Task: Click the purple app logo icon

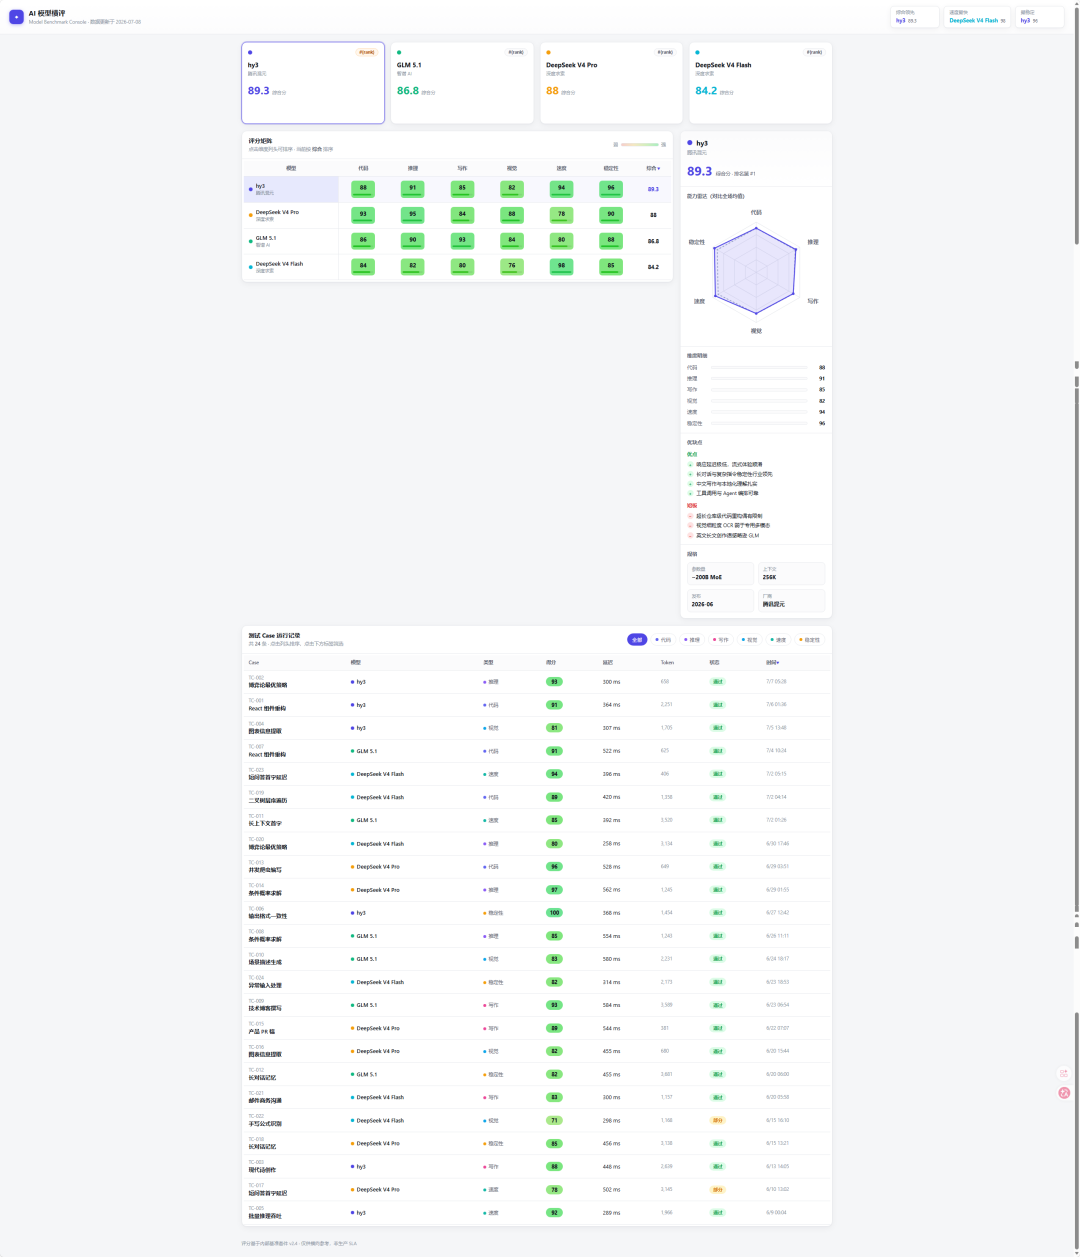Action: point(16,17)
